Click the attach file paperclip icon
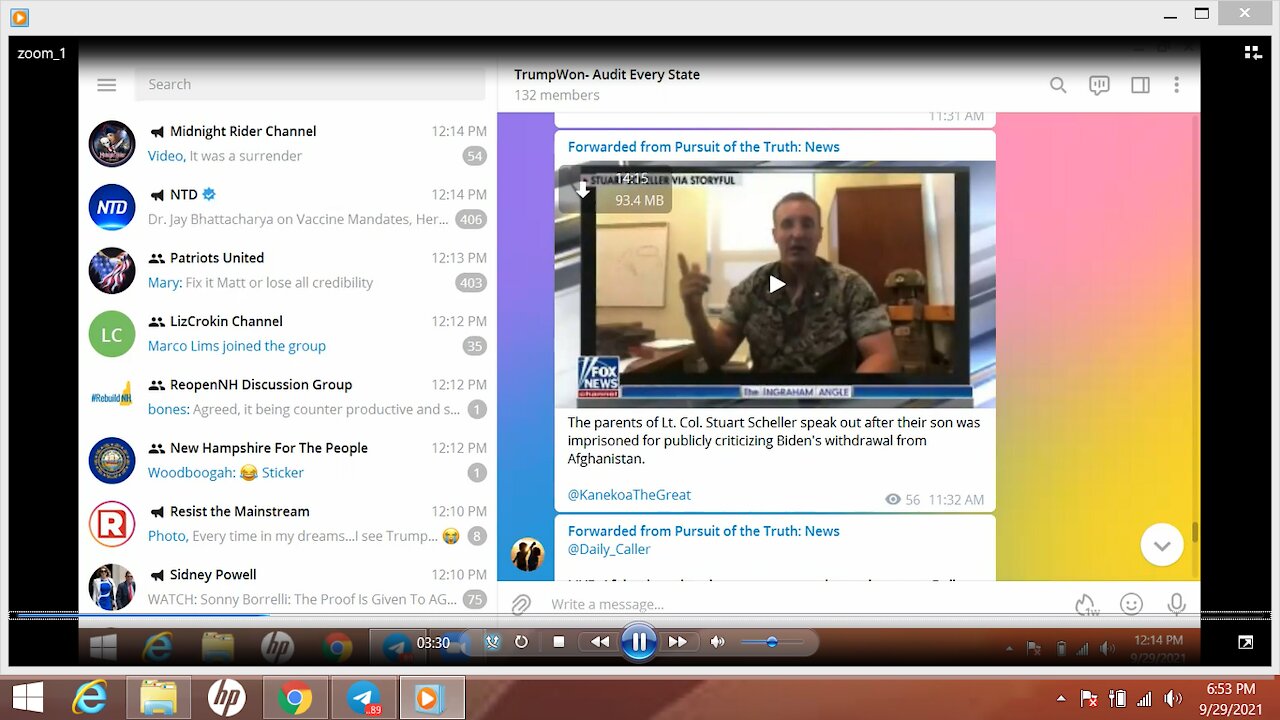This screenshot has width=1280, height=720. pos(521,604)
